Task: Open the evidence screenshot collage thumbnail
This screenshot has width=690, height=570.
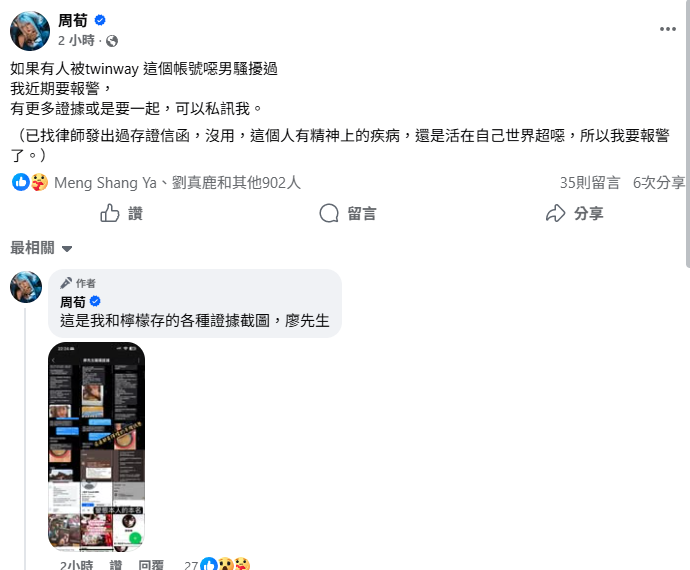Action: pos(96,446)
